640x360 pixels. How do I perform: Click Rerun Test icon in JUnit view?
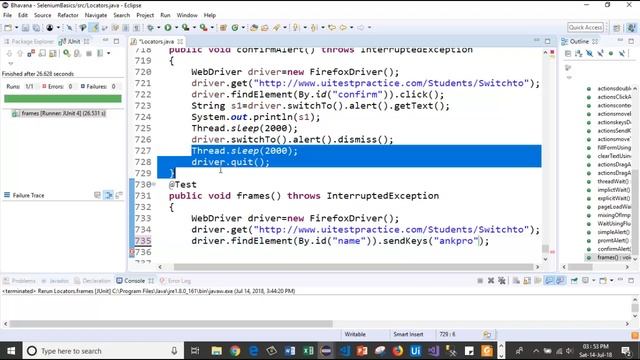pyautogui.click(x=67, y=53)
